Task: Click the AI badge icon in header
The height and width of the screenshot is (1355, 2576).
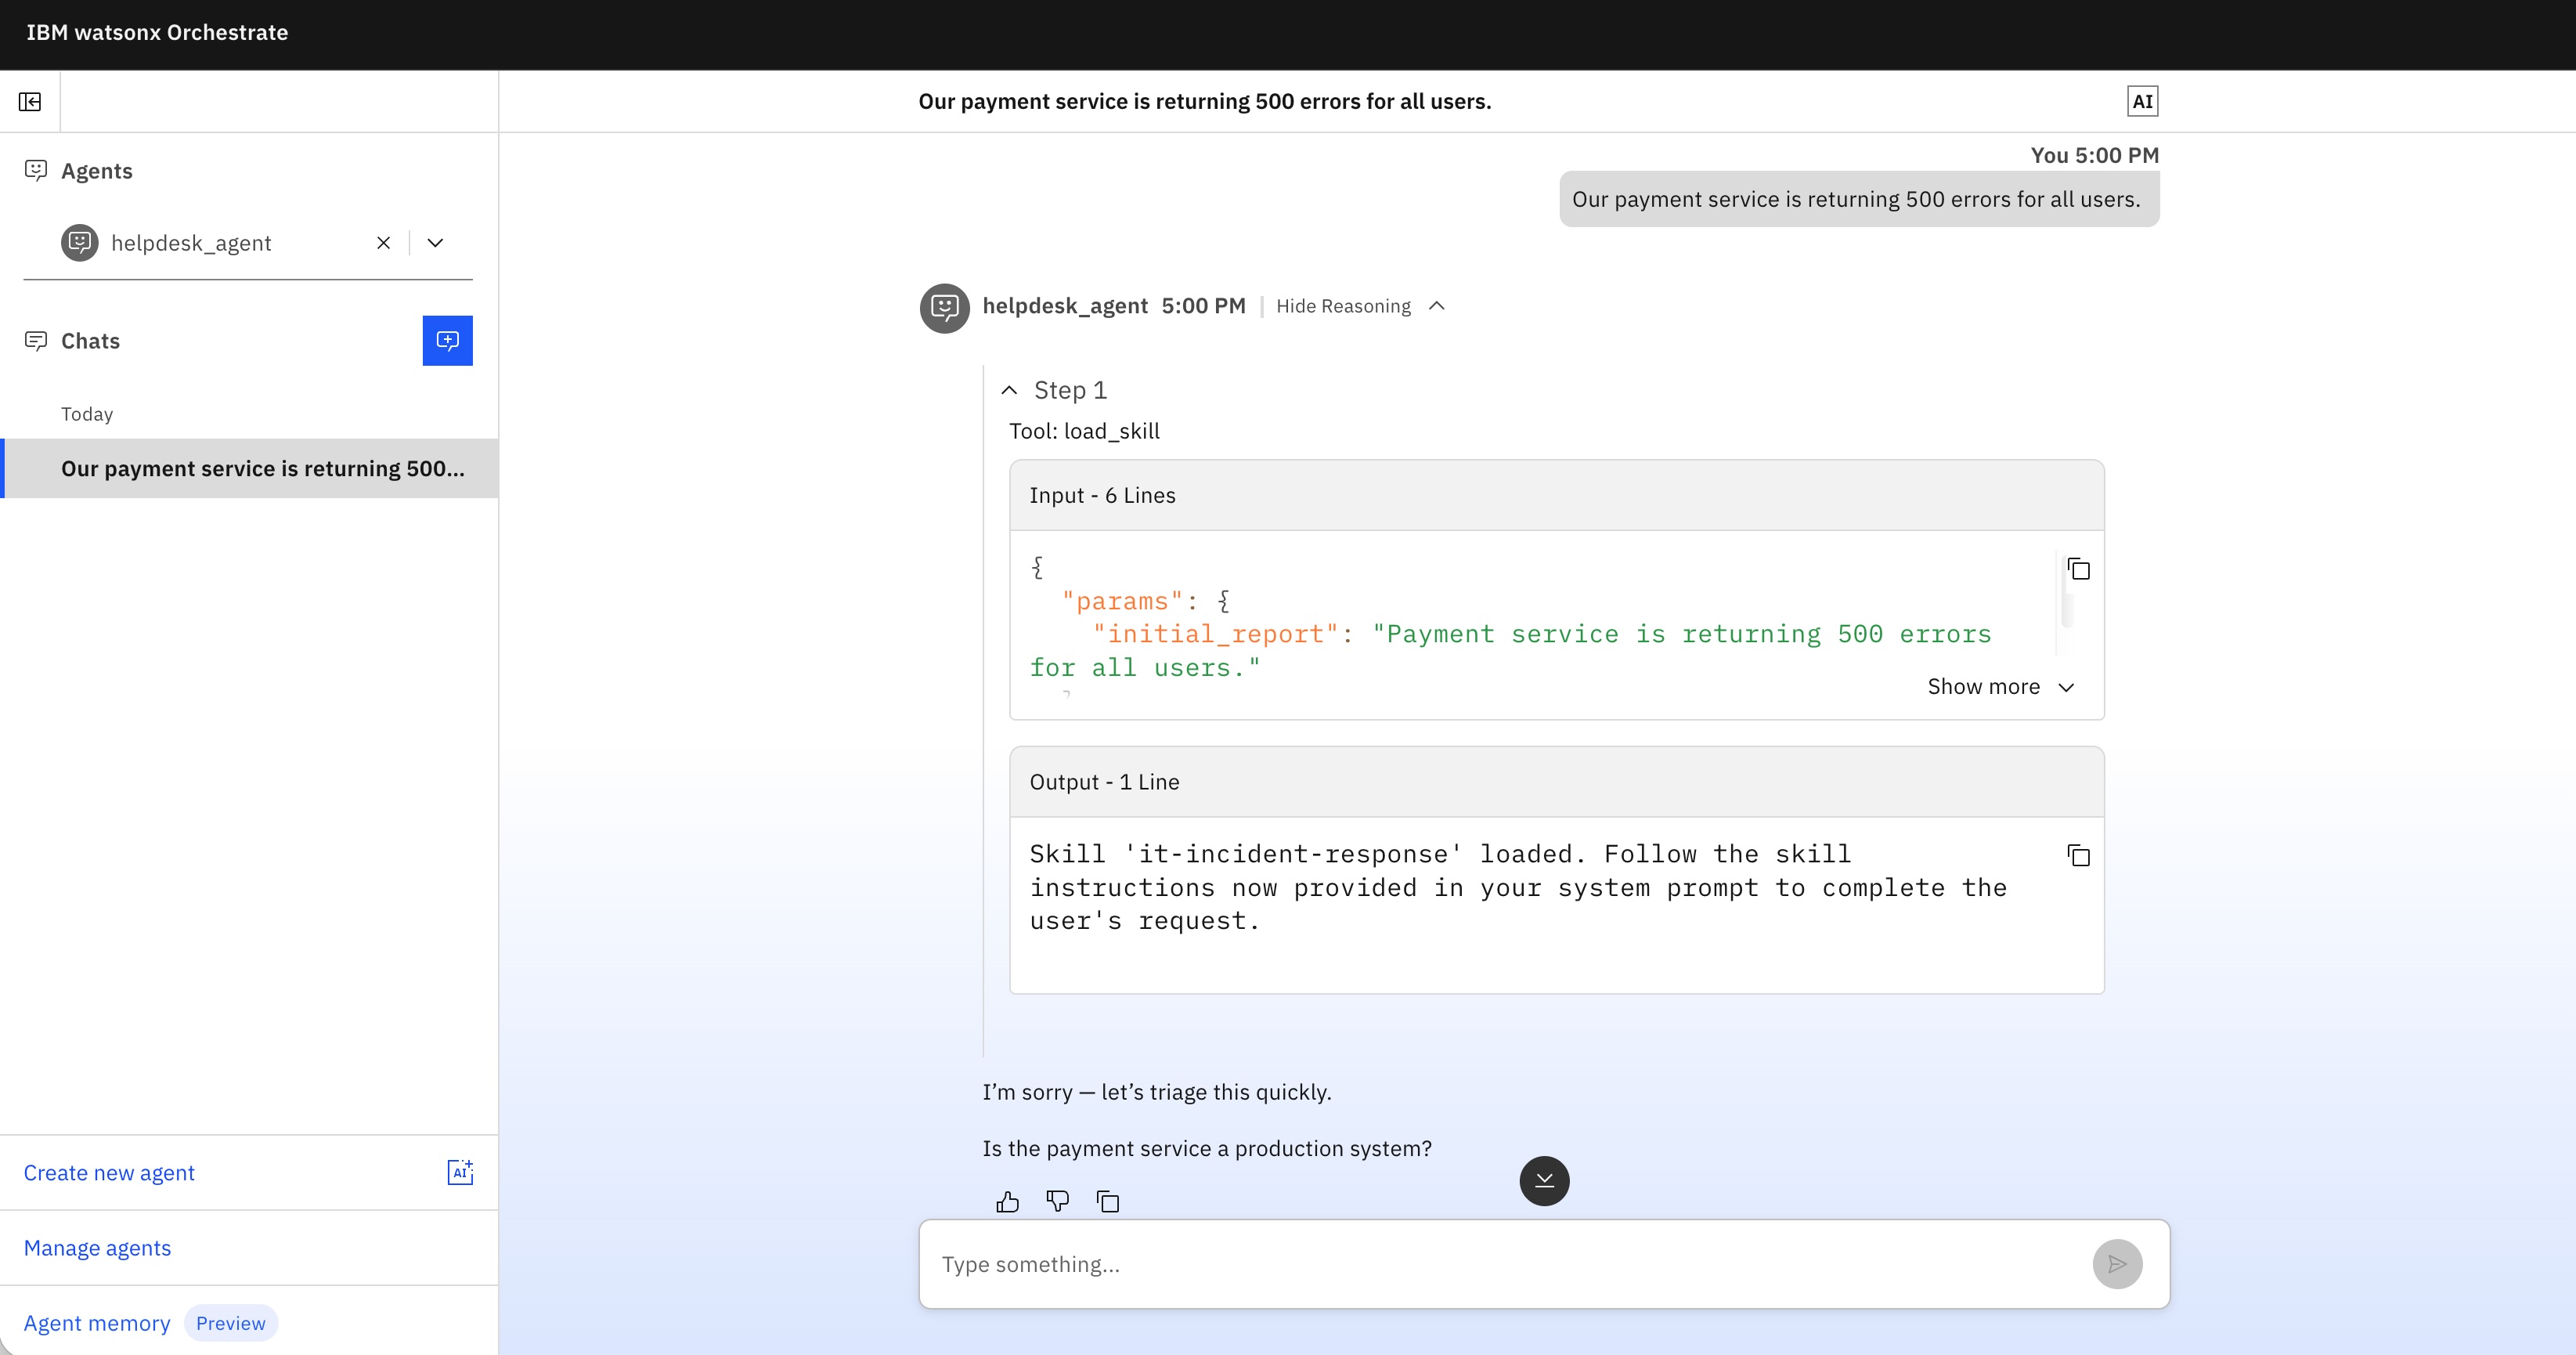Action: click(2142, 101)
